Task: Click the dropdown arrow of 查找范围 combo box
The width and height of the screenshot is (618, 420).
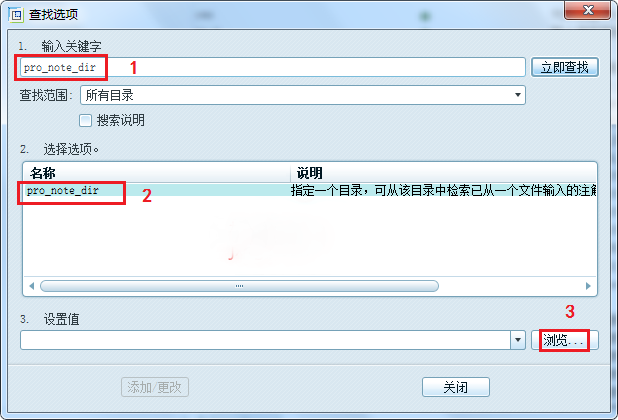Action: pos(517,95)
